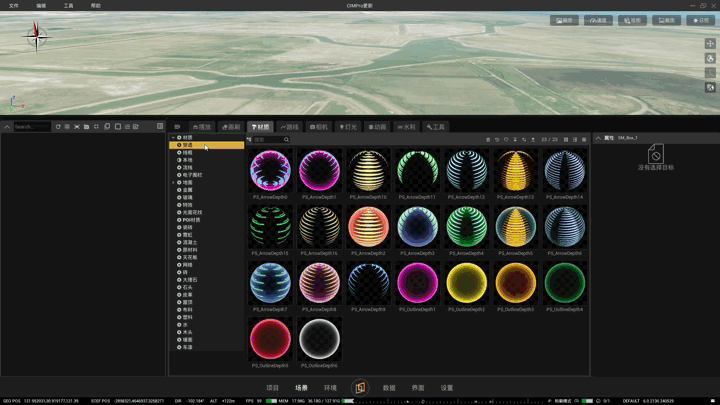The height and width of the screenshot is (405, 720).
Task: Collapse the left outliner panel chevron
Action: click(7, 127)
